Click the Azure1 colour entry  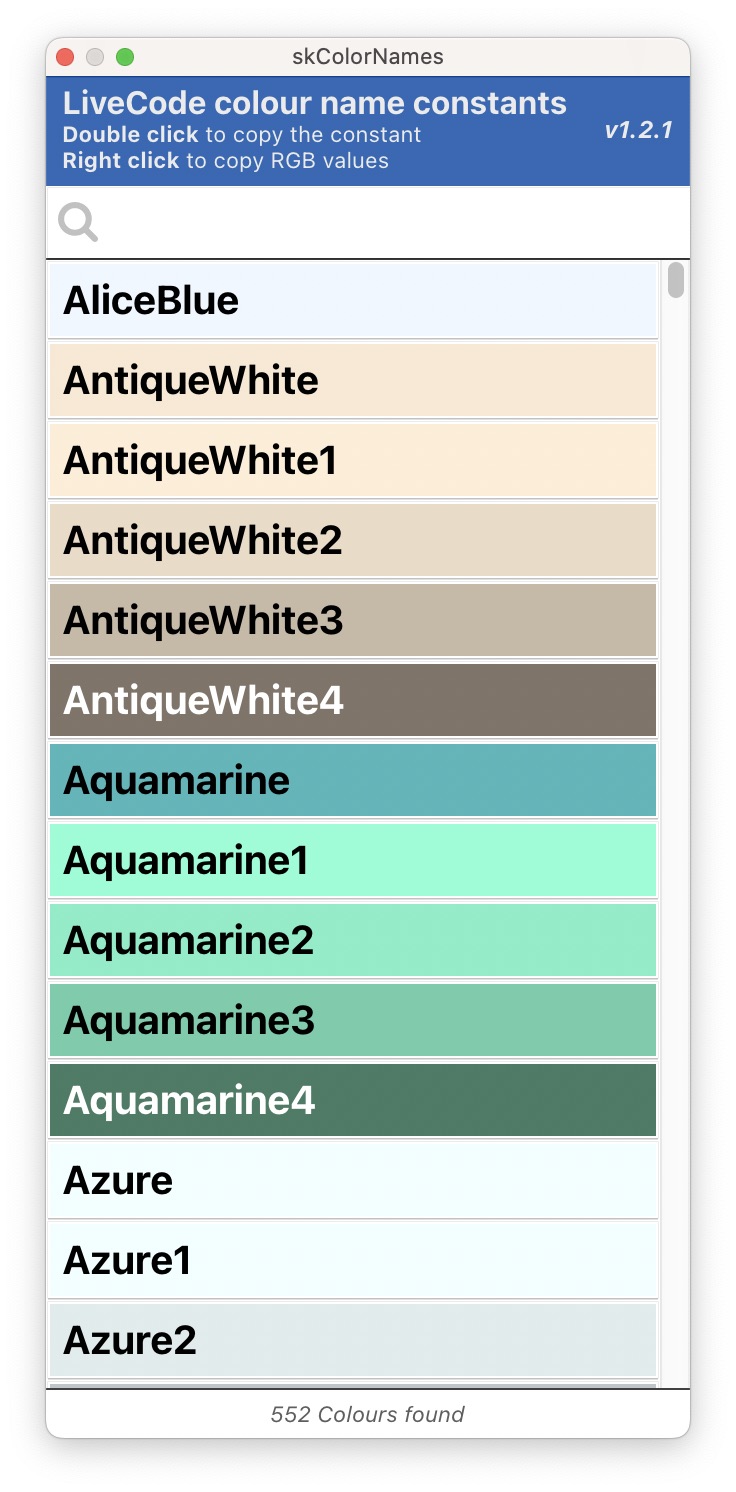[353, 1260]
